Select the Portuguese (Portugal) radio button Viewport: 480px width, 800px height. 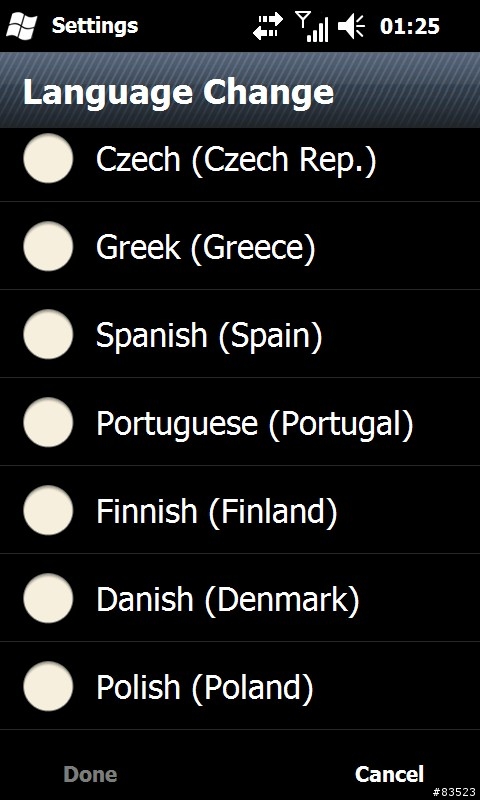point(48,422)
